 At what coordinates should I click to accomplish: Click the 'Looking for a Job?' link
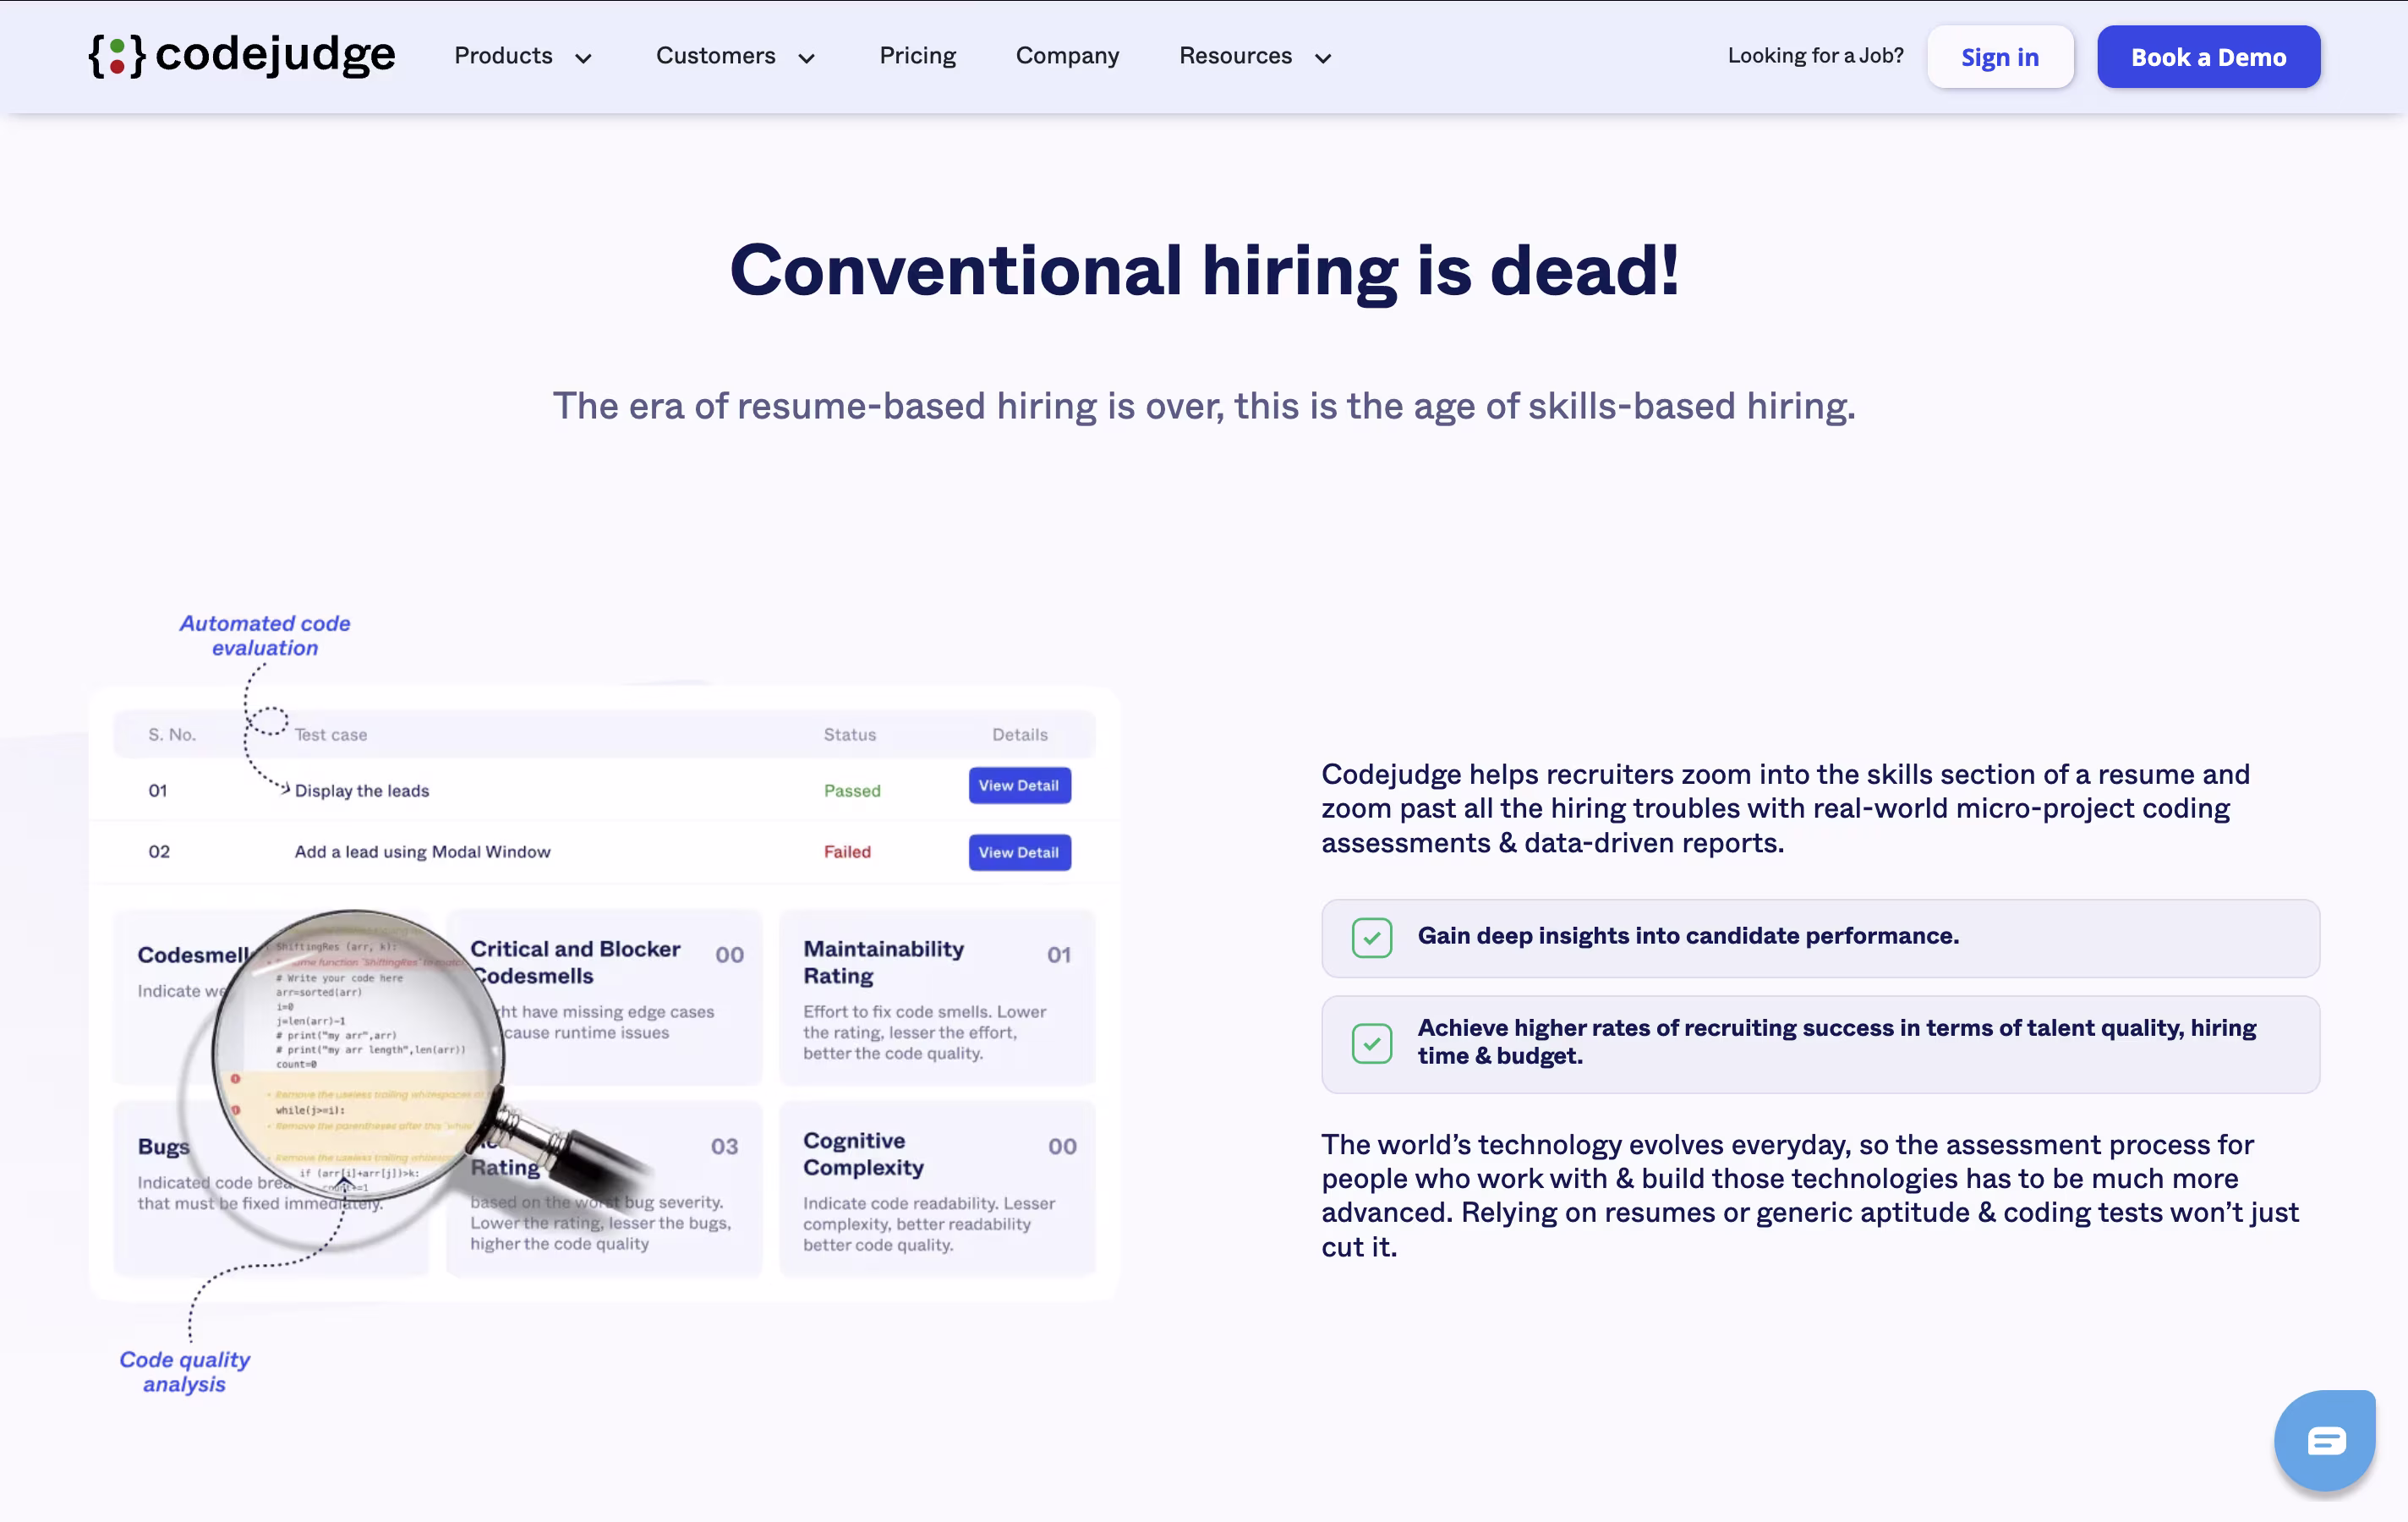click(1815, 56)
